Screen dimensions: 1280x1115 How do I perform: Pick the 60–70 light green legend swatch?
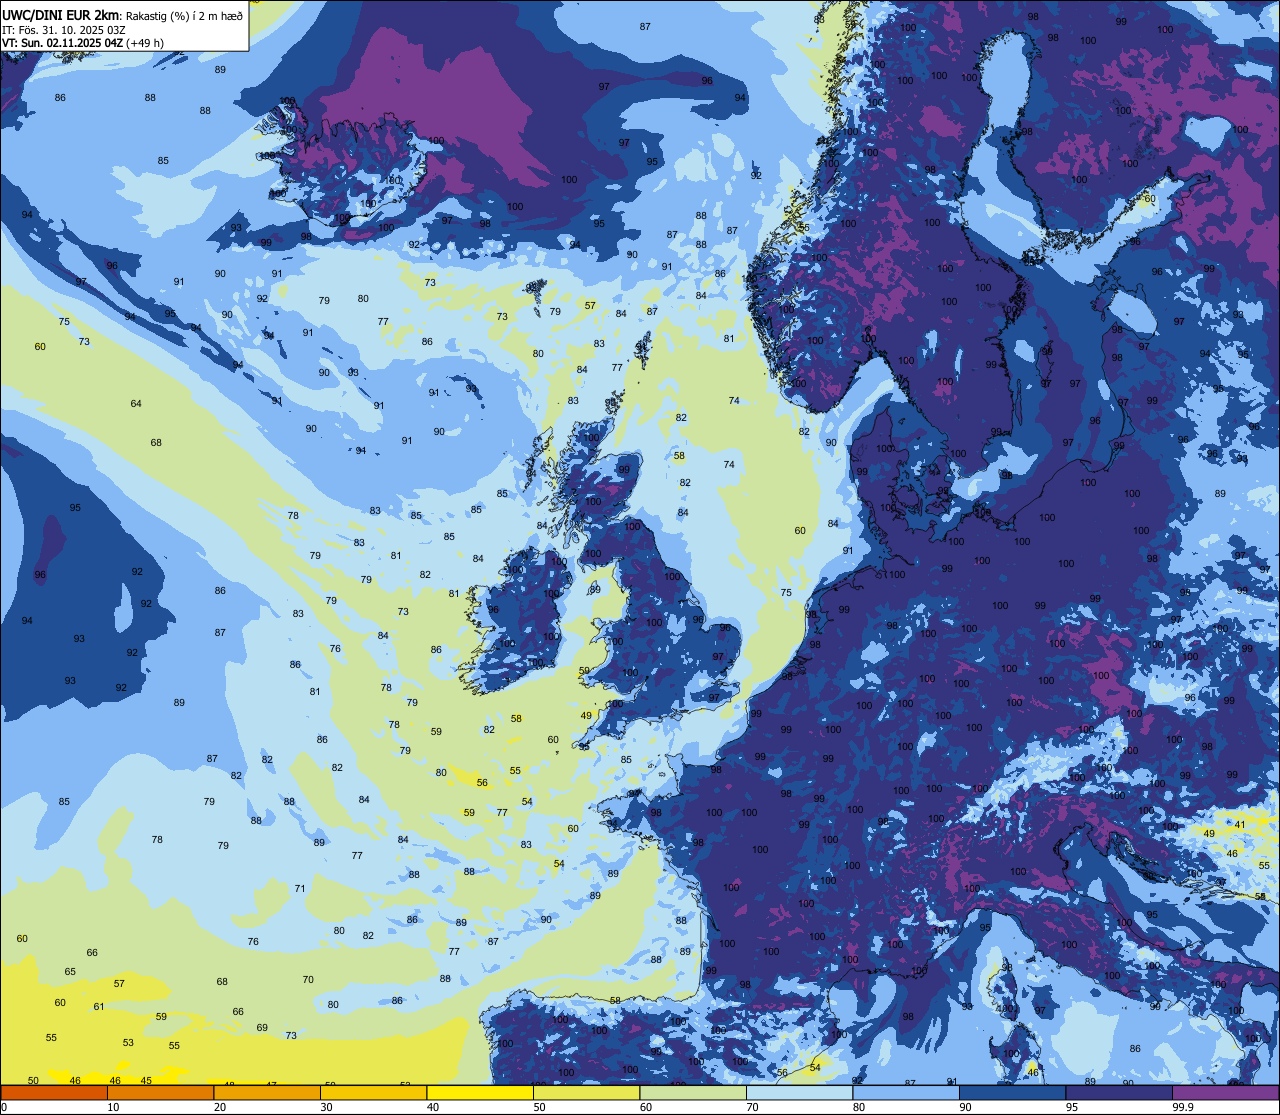pos(693,1093)
